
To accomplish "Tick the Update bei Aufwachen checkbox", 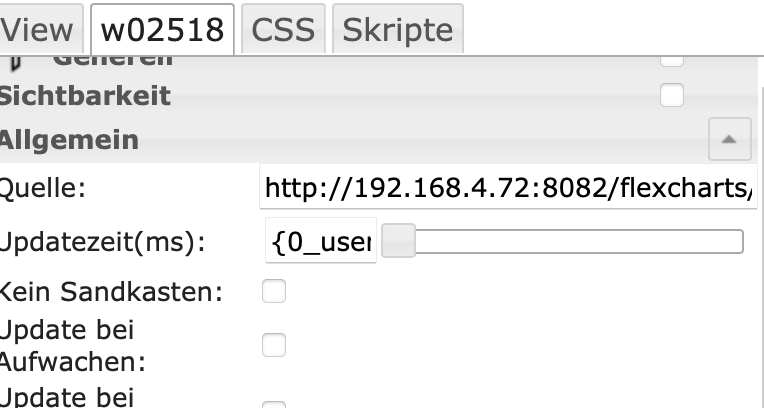I will pos(273,345).
